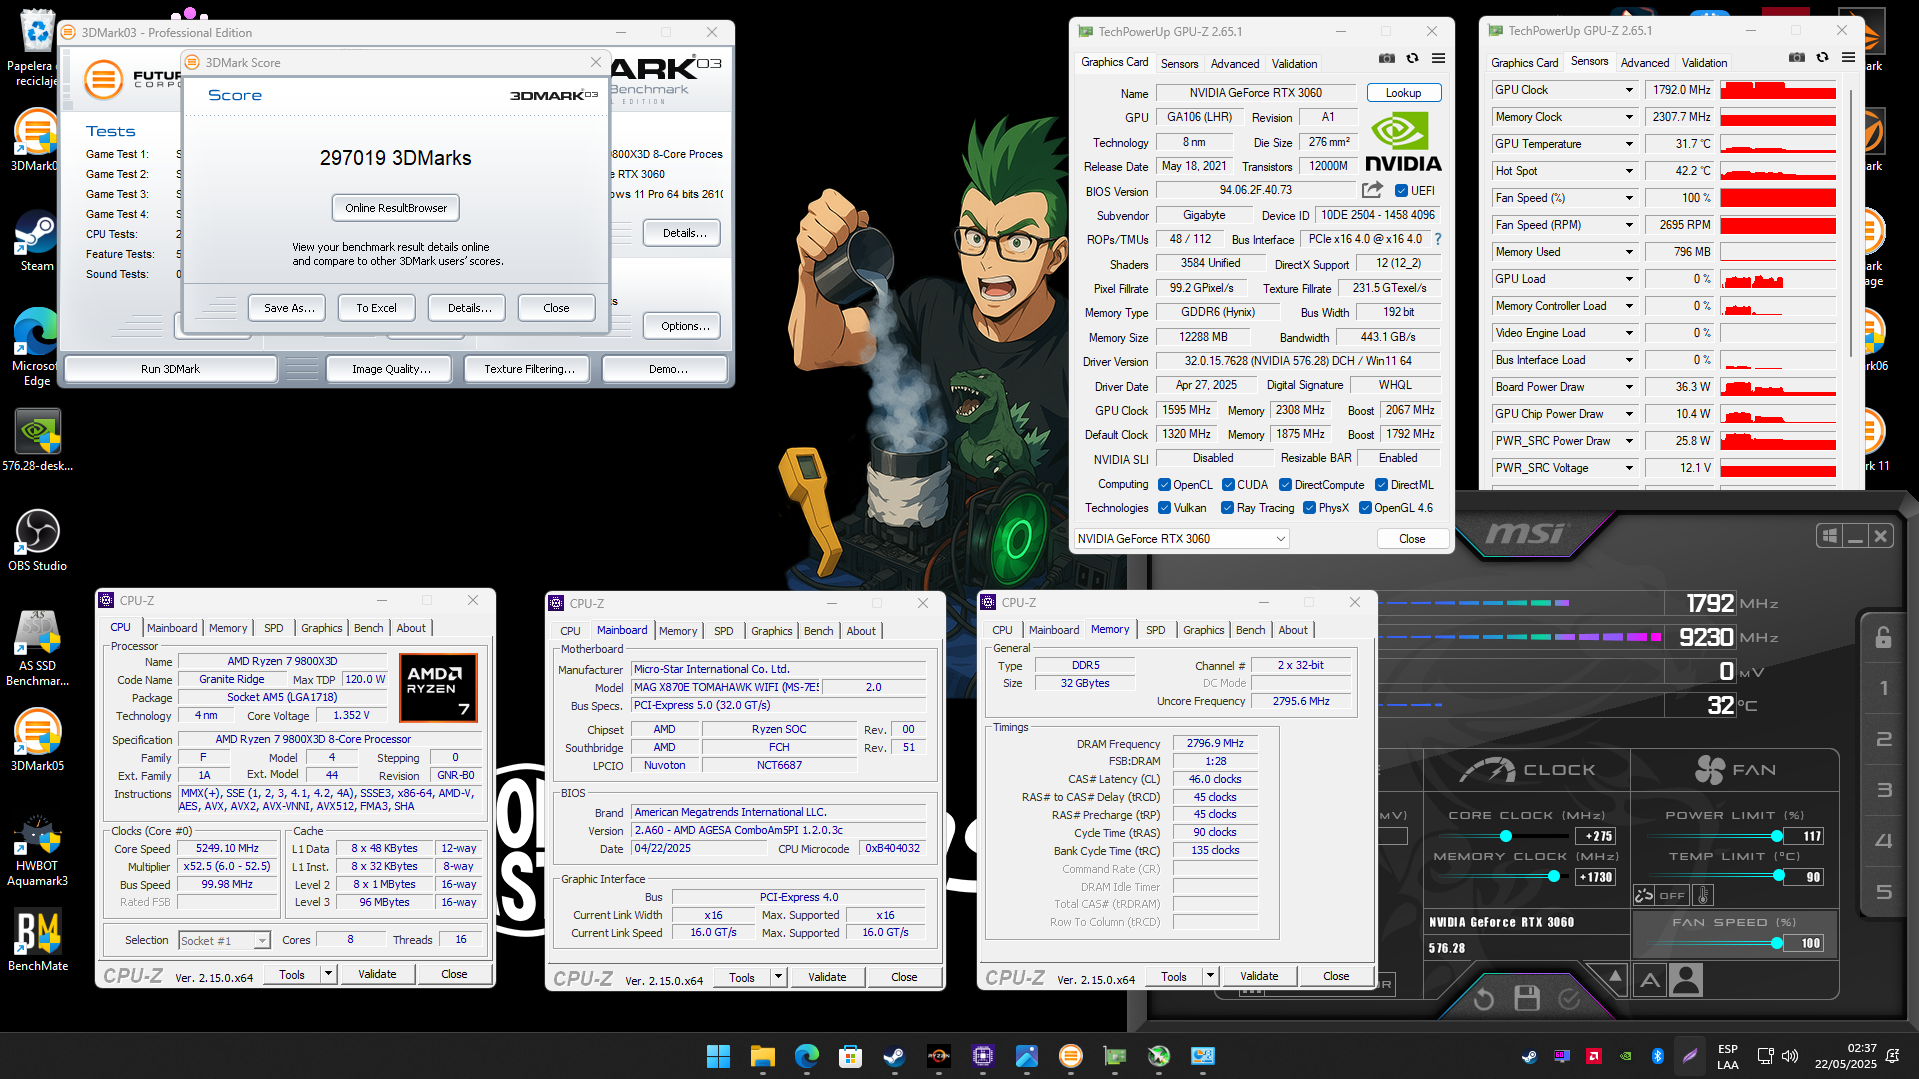This screenshot has width=1919, height=1079.
Task: Open the Tools dropdown arrow in CPU-Z Memory window
Action: [1209, 976]
